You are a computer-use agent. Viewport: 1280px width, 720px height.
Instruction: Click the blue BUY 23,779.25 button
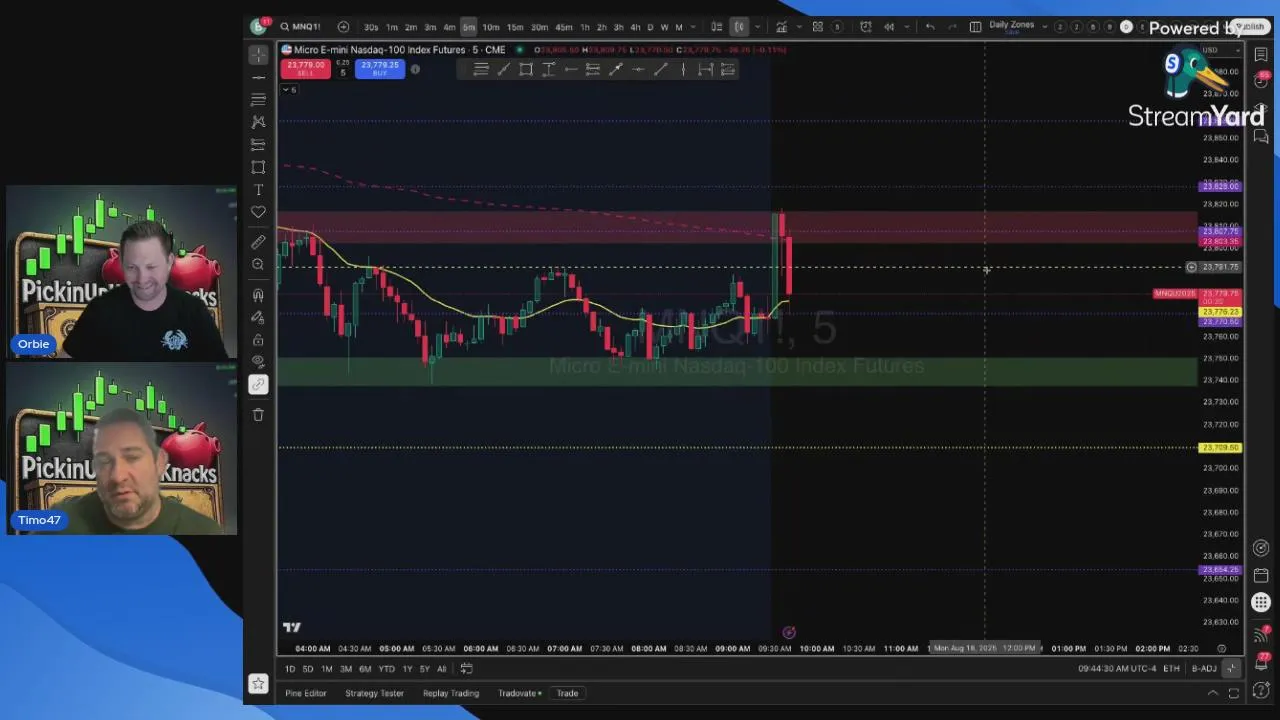click(380, 69)
